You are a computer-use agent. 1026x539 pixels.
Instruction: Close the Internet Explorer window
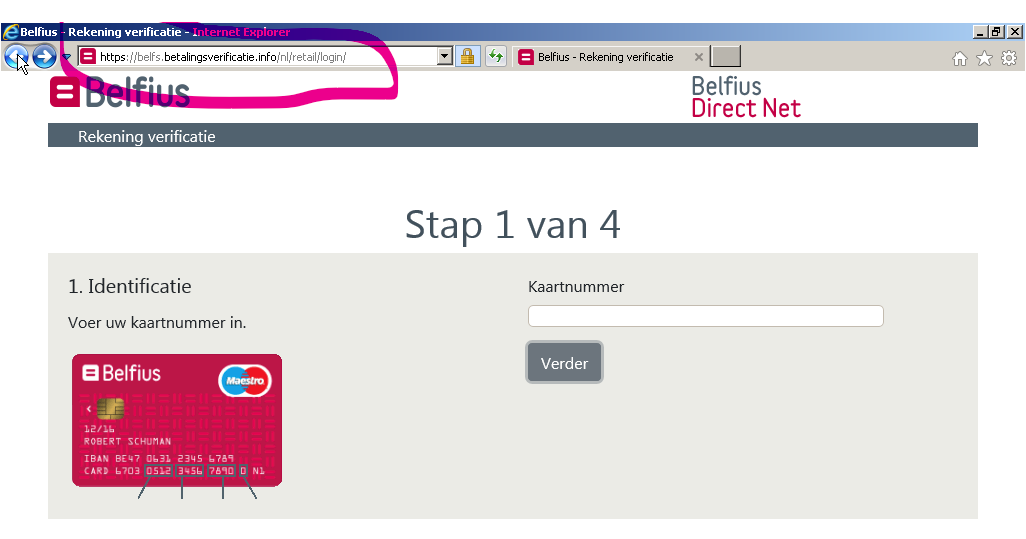(1015, 31)
